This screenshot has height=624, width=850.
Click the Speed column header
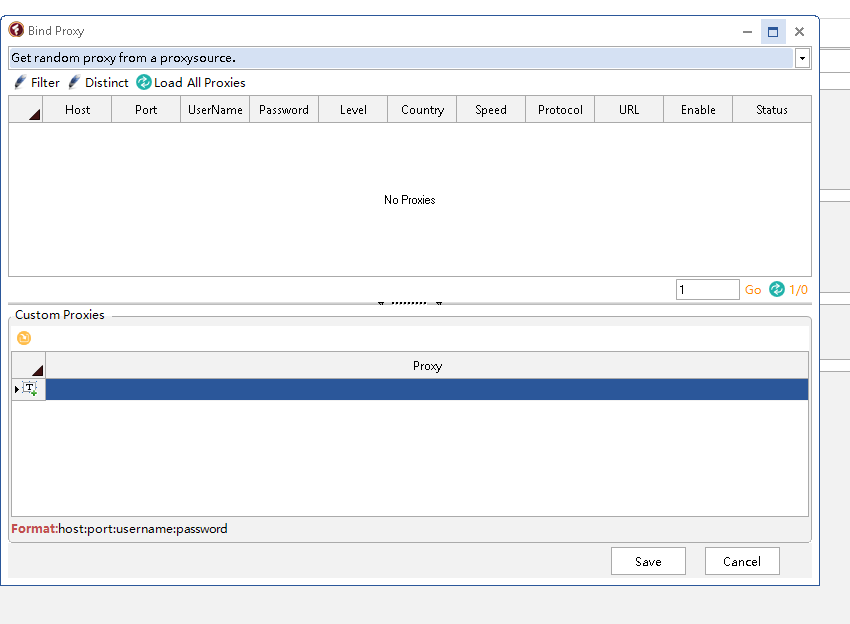(x=491, y=110)
